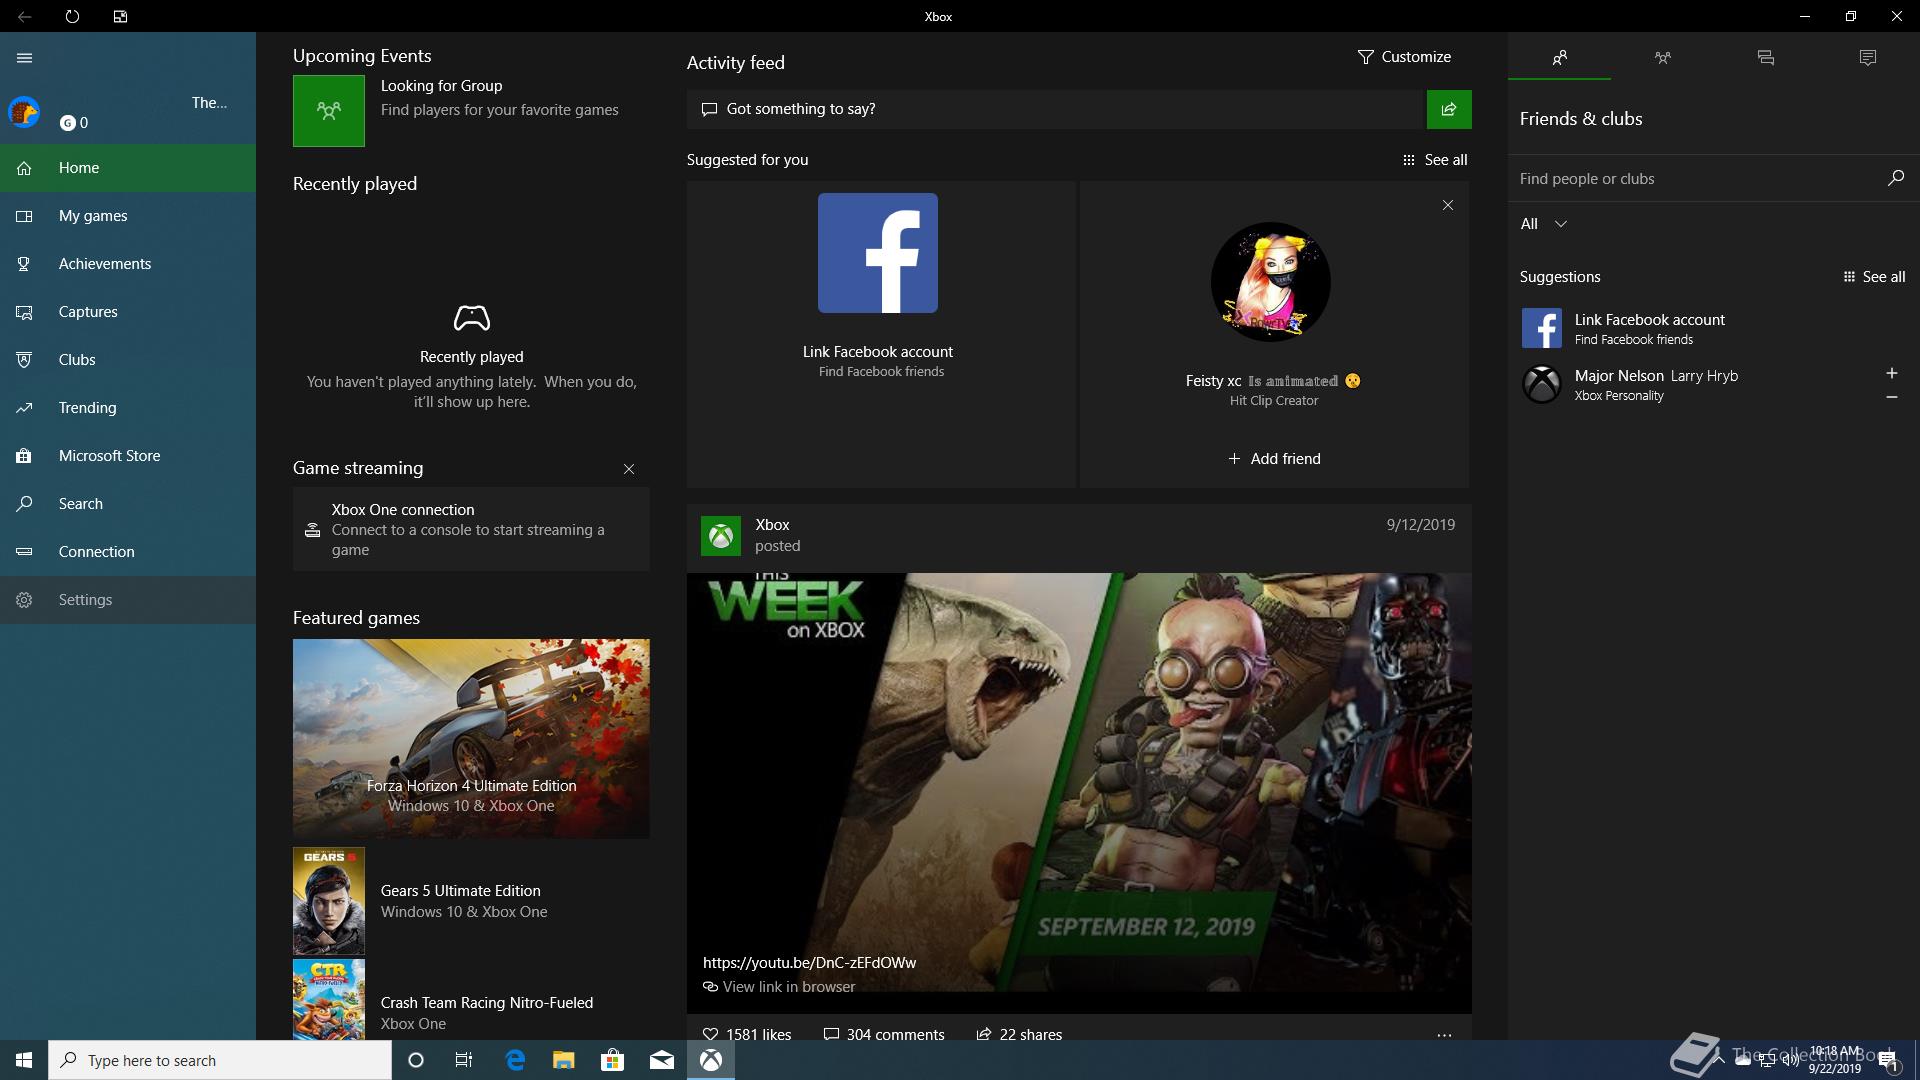1920x1080 pixels.
Task: Click taskbar Type here to search box
Action: pos(220,1060)
